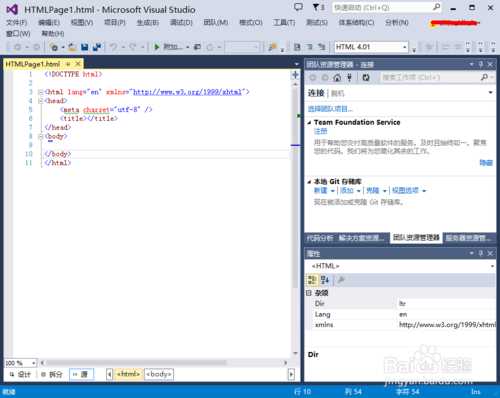Viewport: 500px width, 398px height.
Task: Pin the Team Explorer panel
Action: tap(481, 64)
